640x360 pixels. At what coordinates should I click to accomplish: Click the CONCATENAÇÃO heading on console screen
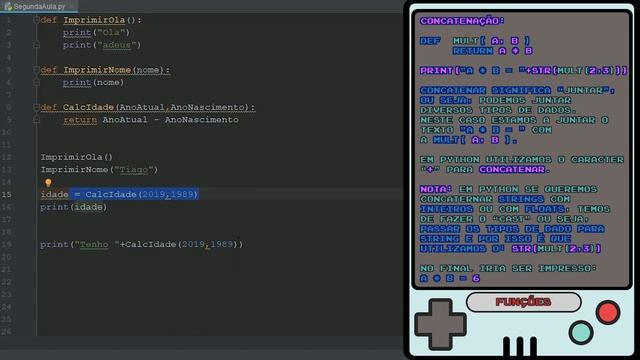[462, 21]
